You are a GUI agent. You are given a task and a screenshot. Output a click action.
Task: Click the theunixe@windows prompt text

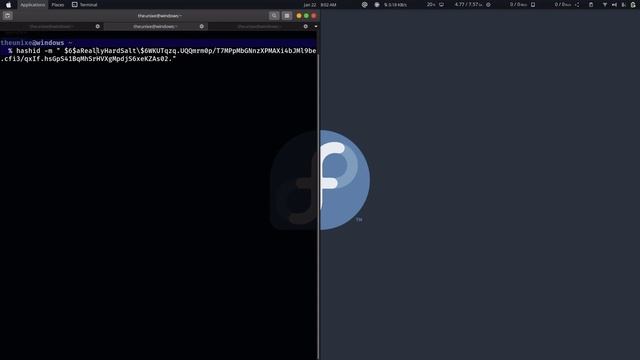click(x=32, y=43)
